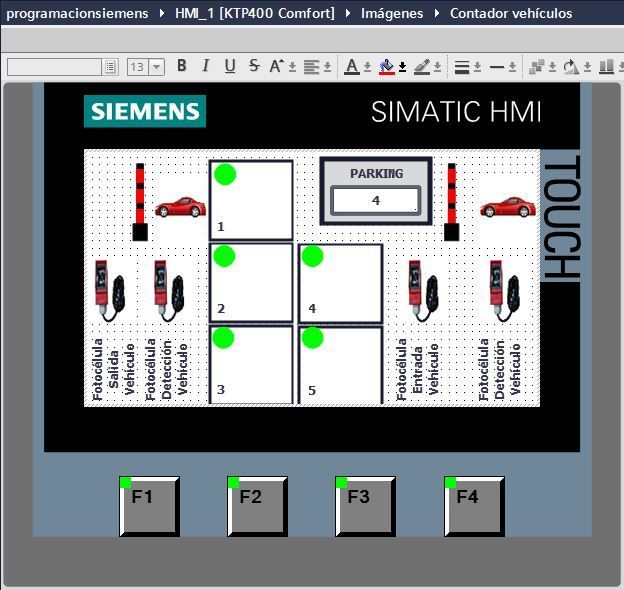Select Fotocélula Salida Vehículo label

113,369
